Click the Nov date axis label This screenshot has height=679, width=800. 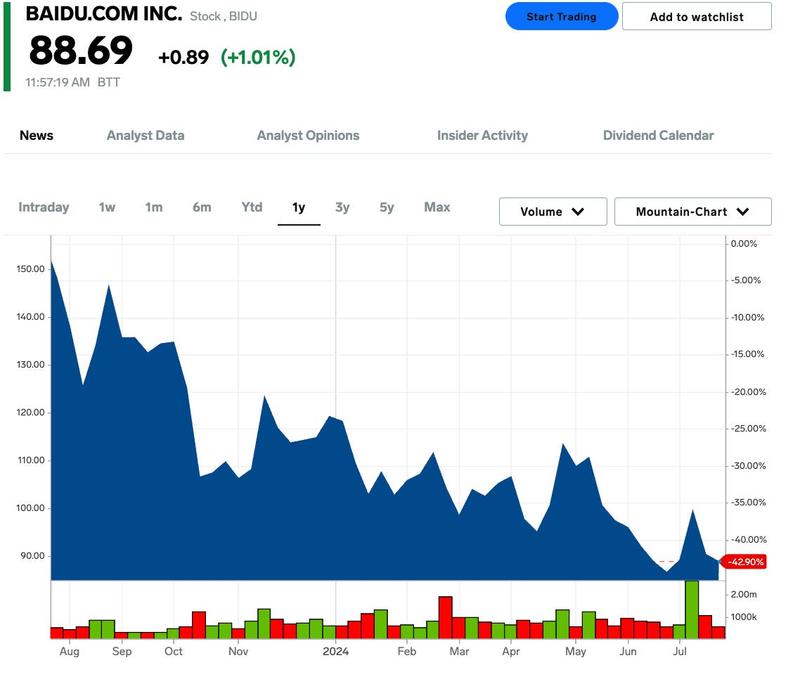click(238, 651)
